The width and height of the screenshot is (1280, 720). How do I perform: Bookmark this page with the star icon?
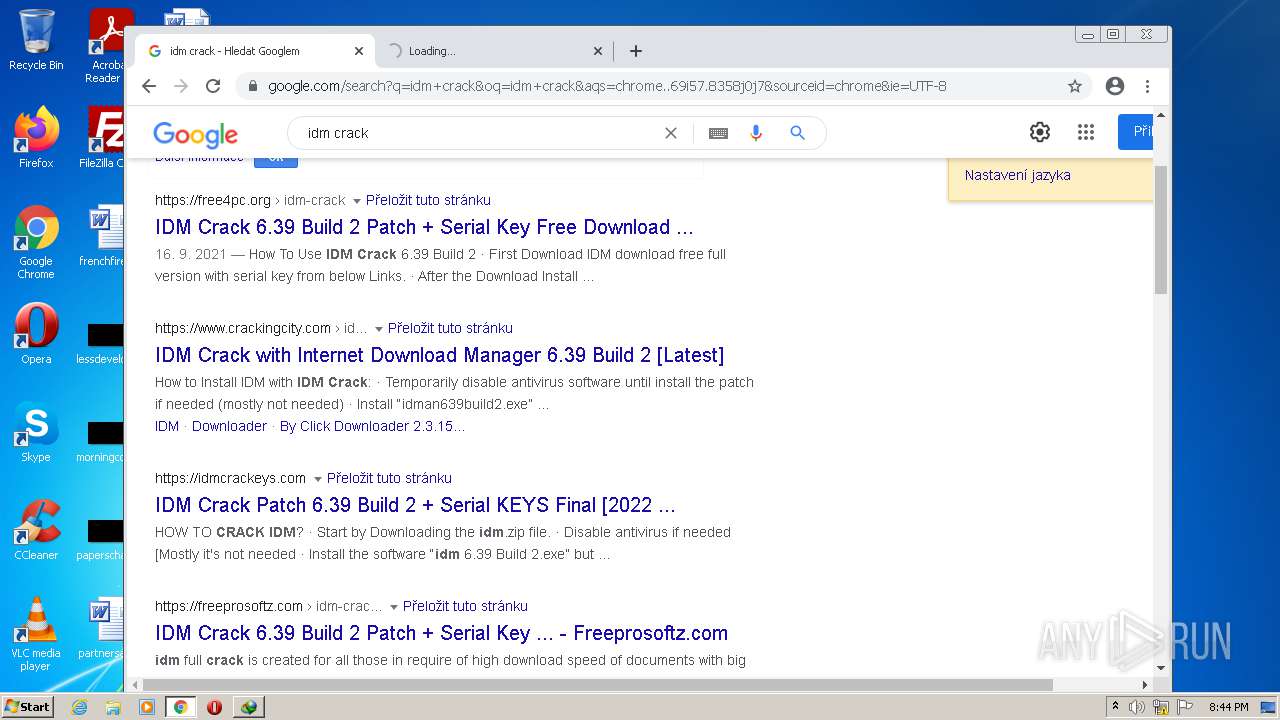coord(1075,86)
